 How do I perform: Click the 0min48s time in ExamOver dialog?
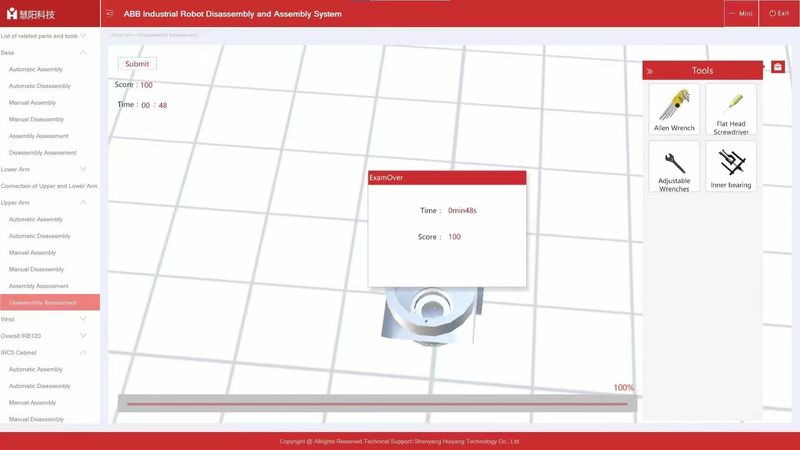click(x=462, y=210)
